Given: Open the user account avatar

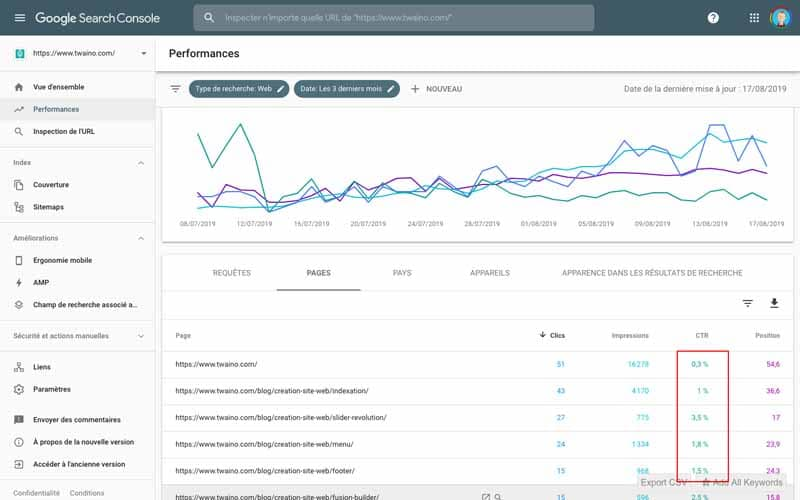Looking at the screenshot, I should pyautogui.click(x=781, y=18).
